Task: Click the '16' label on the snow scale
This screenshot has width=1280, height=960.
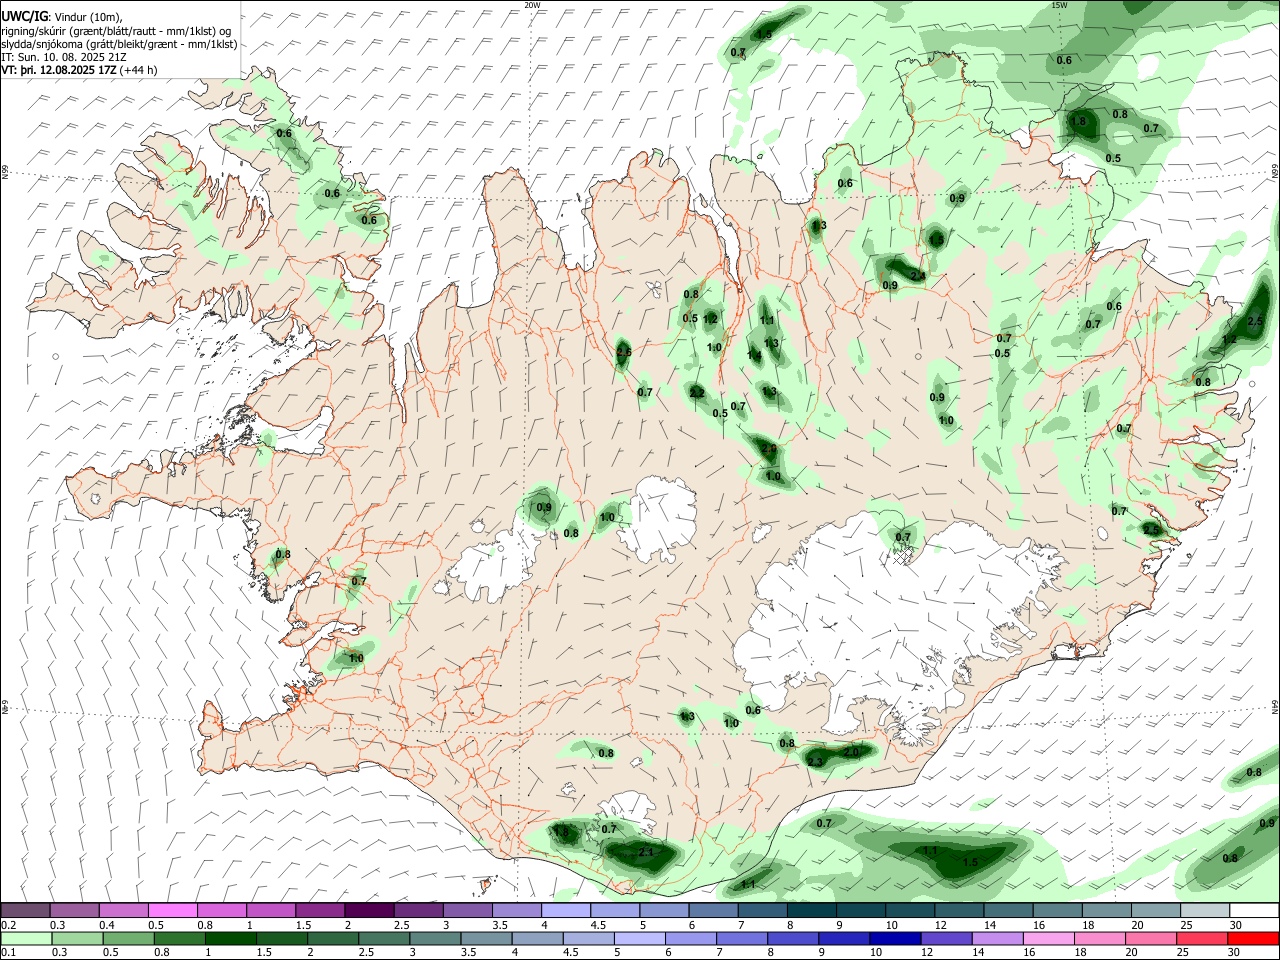Action: (1039, 925)
